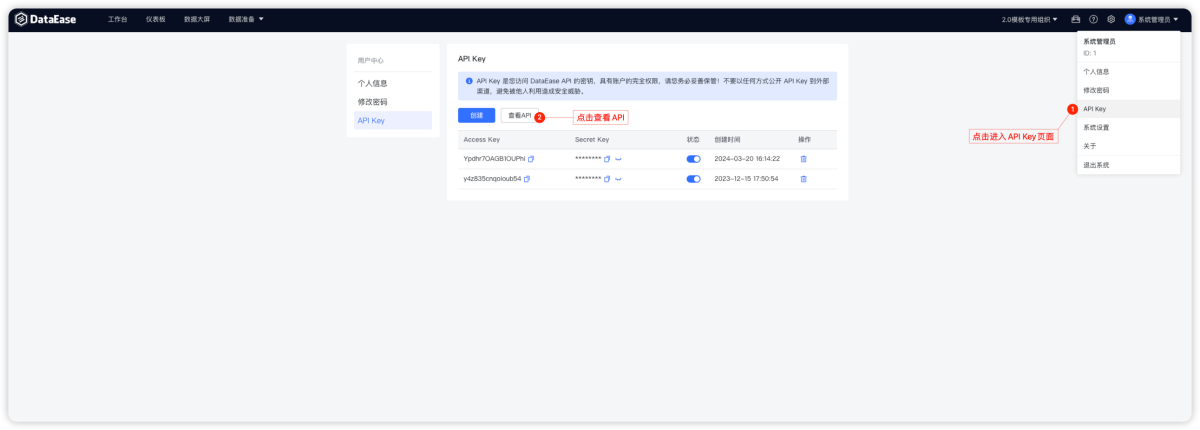Click the masked secret in Ypdhr7OAGB1OUPhI row
The image size is (1200, 430).
[588, 159]
